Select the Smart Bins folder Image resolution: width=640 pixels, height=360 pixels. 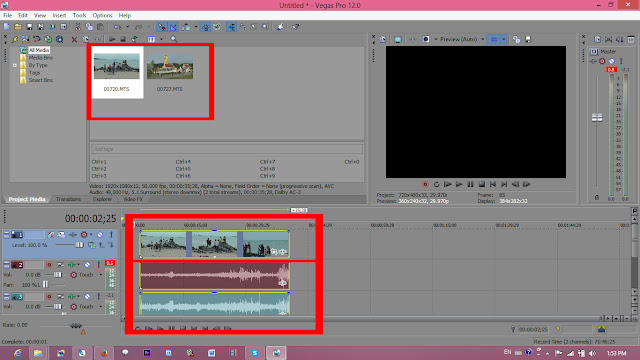[x=40, y=80]
